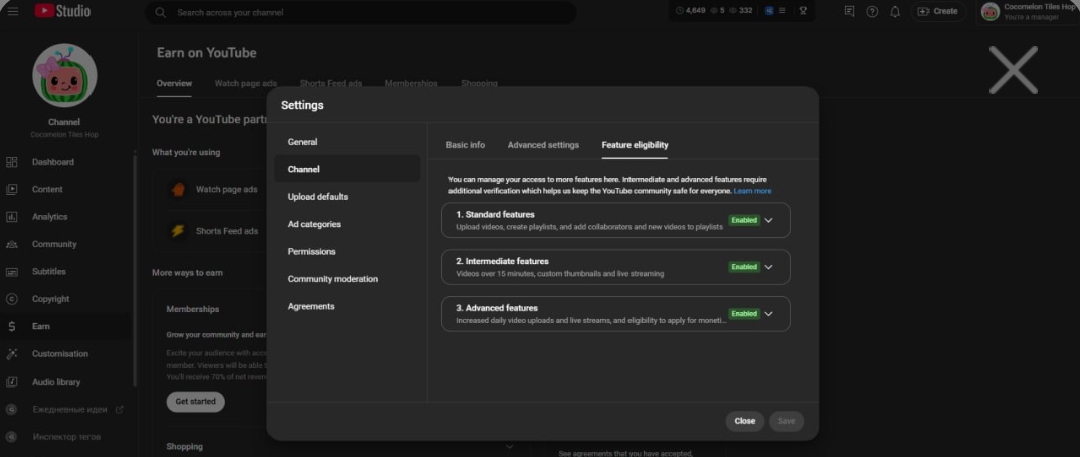Click the search across your channel field
Image resolution: width=1080 pixels, height=457 pixels.
coord(360,12)
